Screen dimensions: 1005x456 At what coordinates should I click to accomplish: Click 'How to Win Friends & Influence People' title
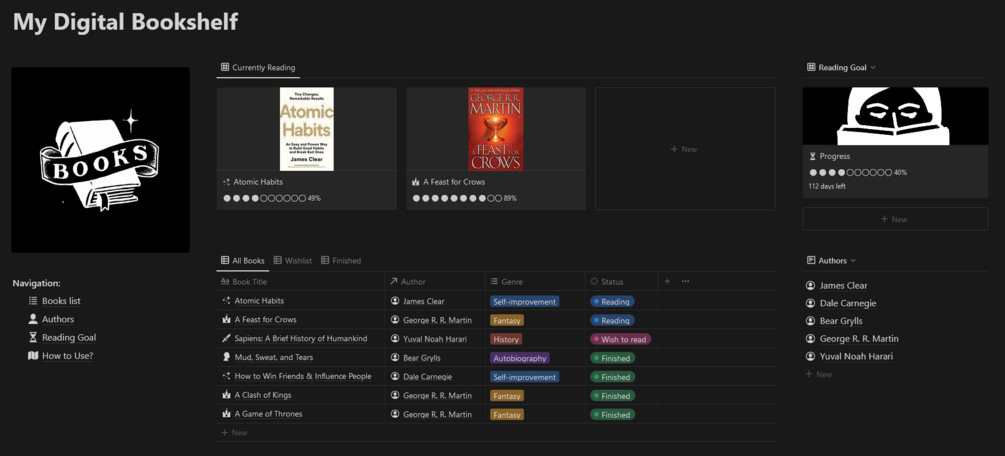pos(303,376)
